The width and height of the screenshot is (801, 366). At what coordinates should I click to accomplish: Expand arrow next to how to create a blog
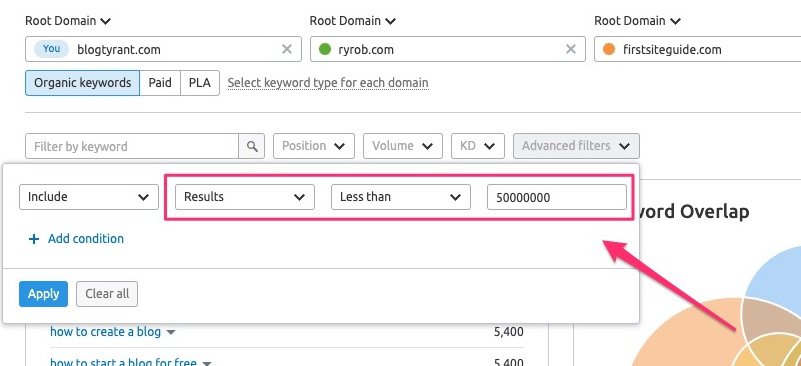(171, 332)
